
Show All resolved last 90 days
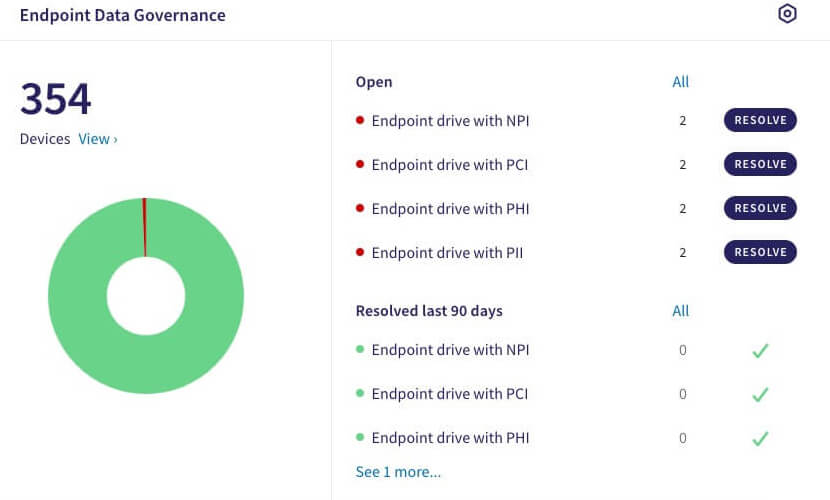pos(681,311)
